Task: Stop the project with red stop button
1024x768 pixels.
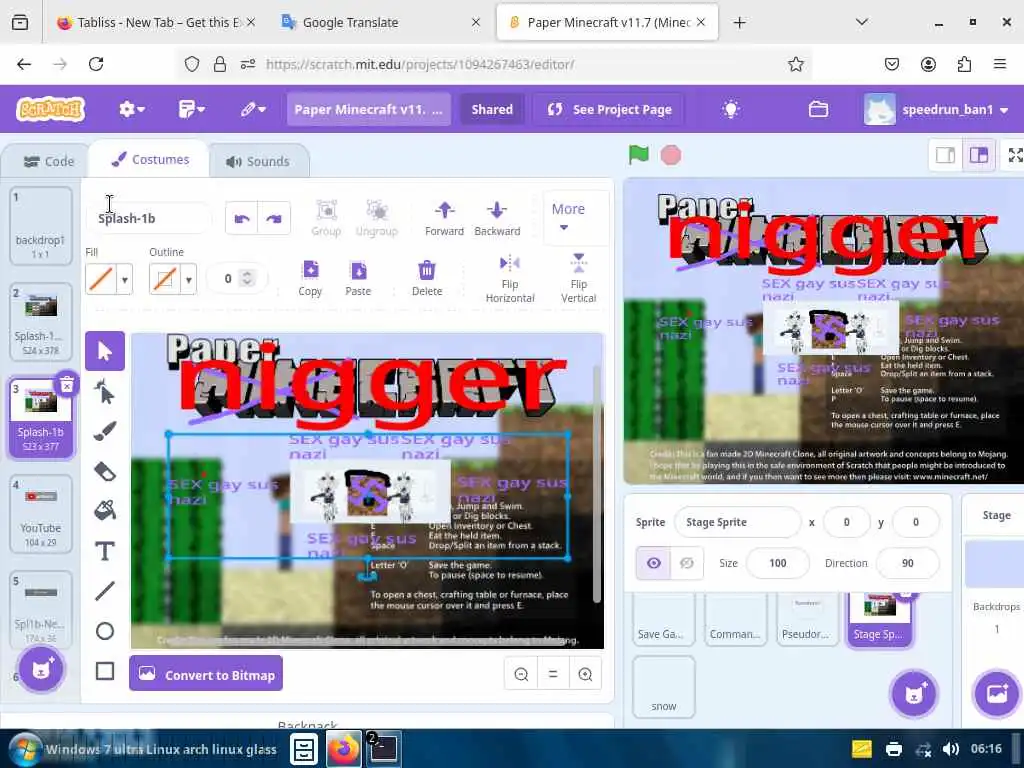Action: pos(671,155)
